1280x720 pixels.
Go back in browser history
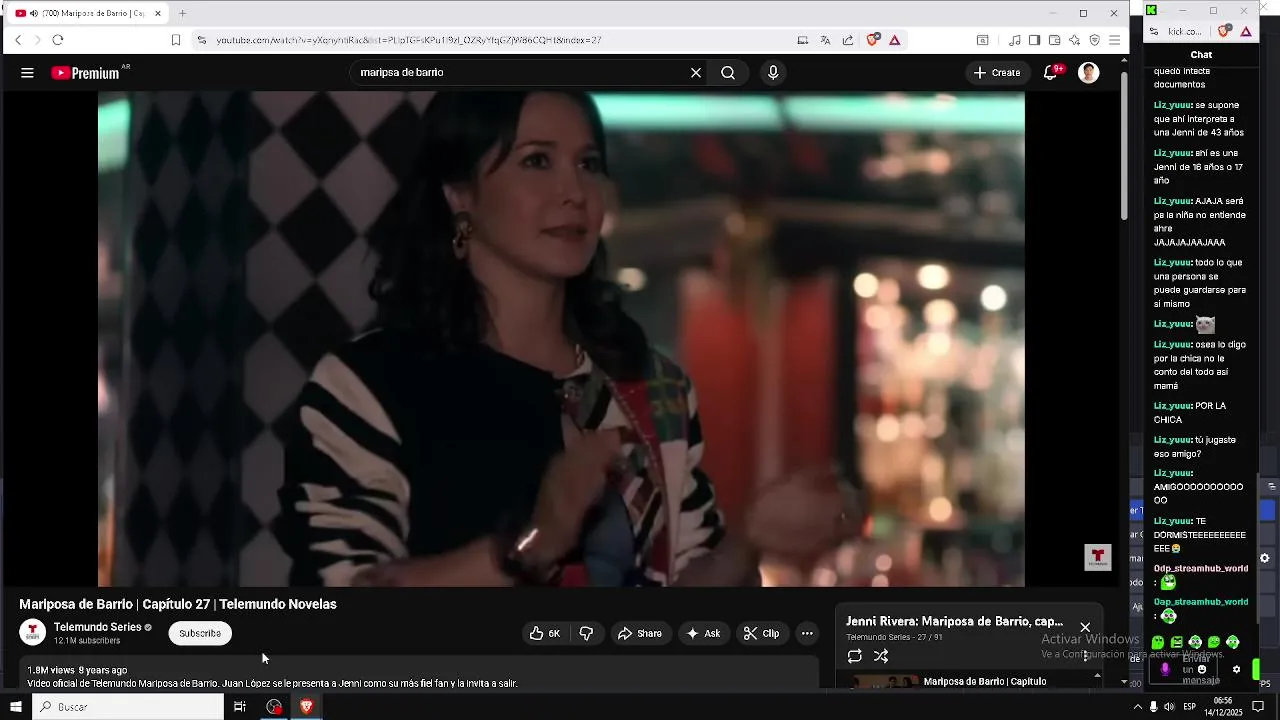(18, 40)
